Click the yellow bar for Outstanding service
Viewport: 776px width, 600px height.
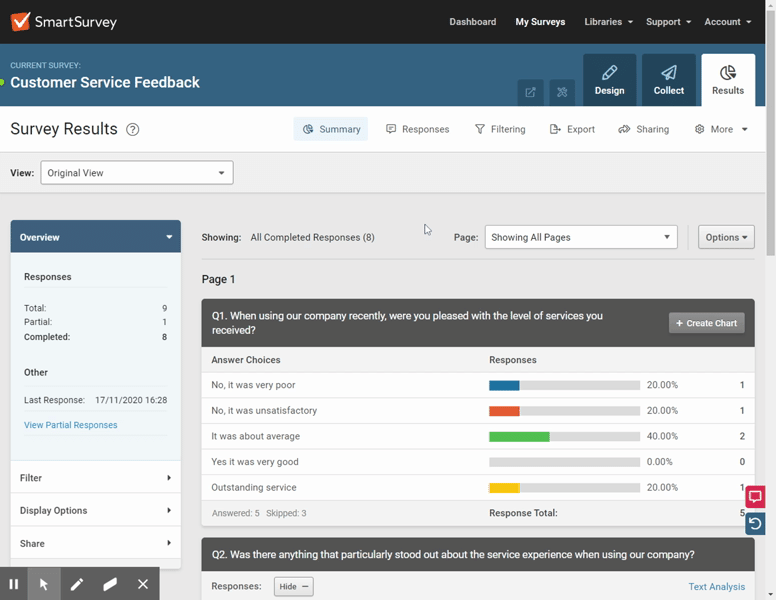click(504, 488)
